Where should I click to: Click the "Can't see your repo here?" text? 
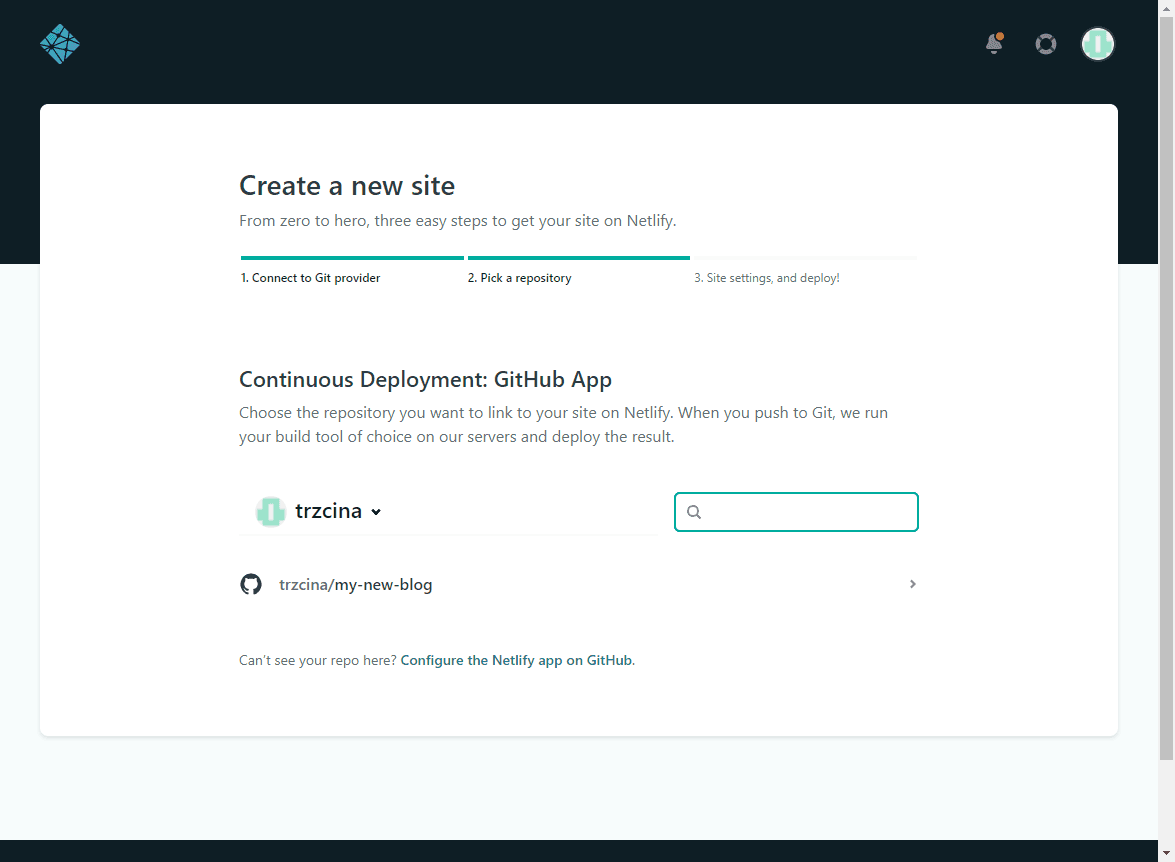318,660
